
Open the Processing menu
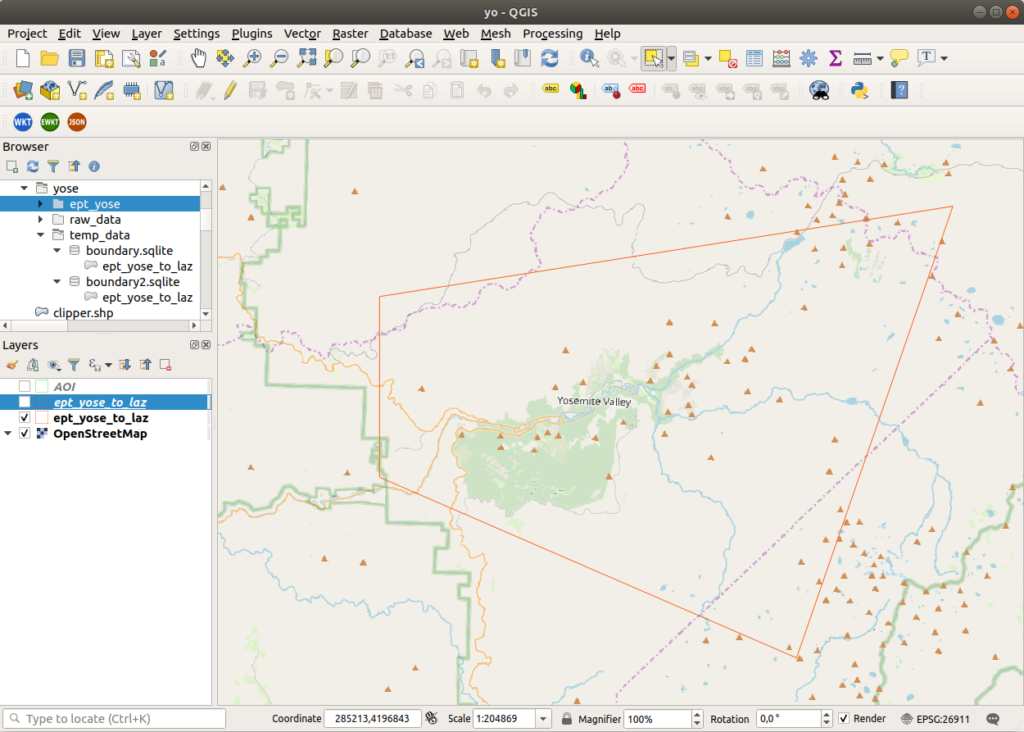552,33
